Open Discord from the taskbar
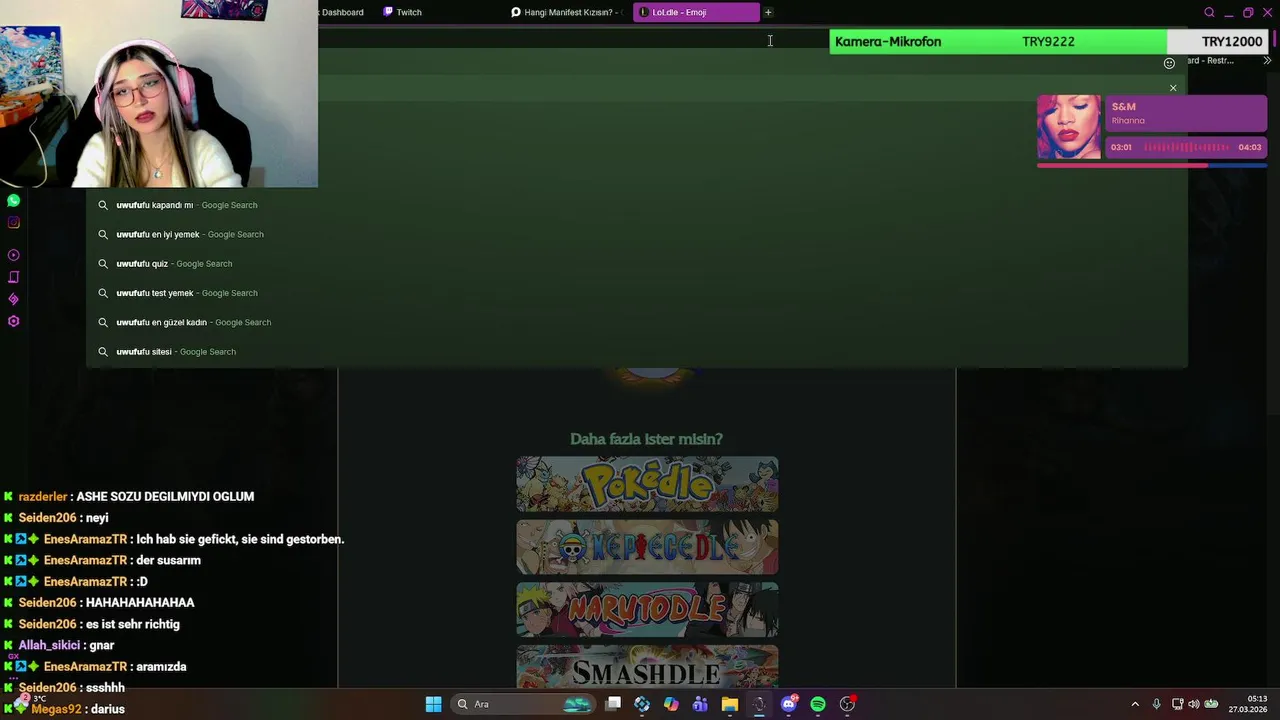 point(789,704)
